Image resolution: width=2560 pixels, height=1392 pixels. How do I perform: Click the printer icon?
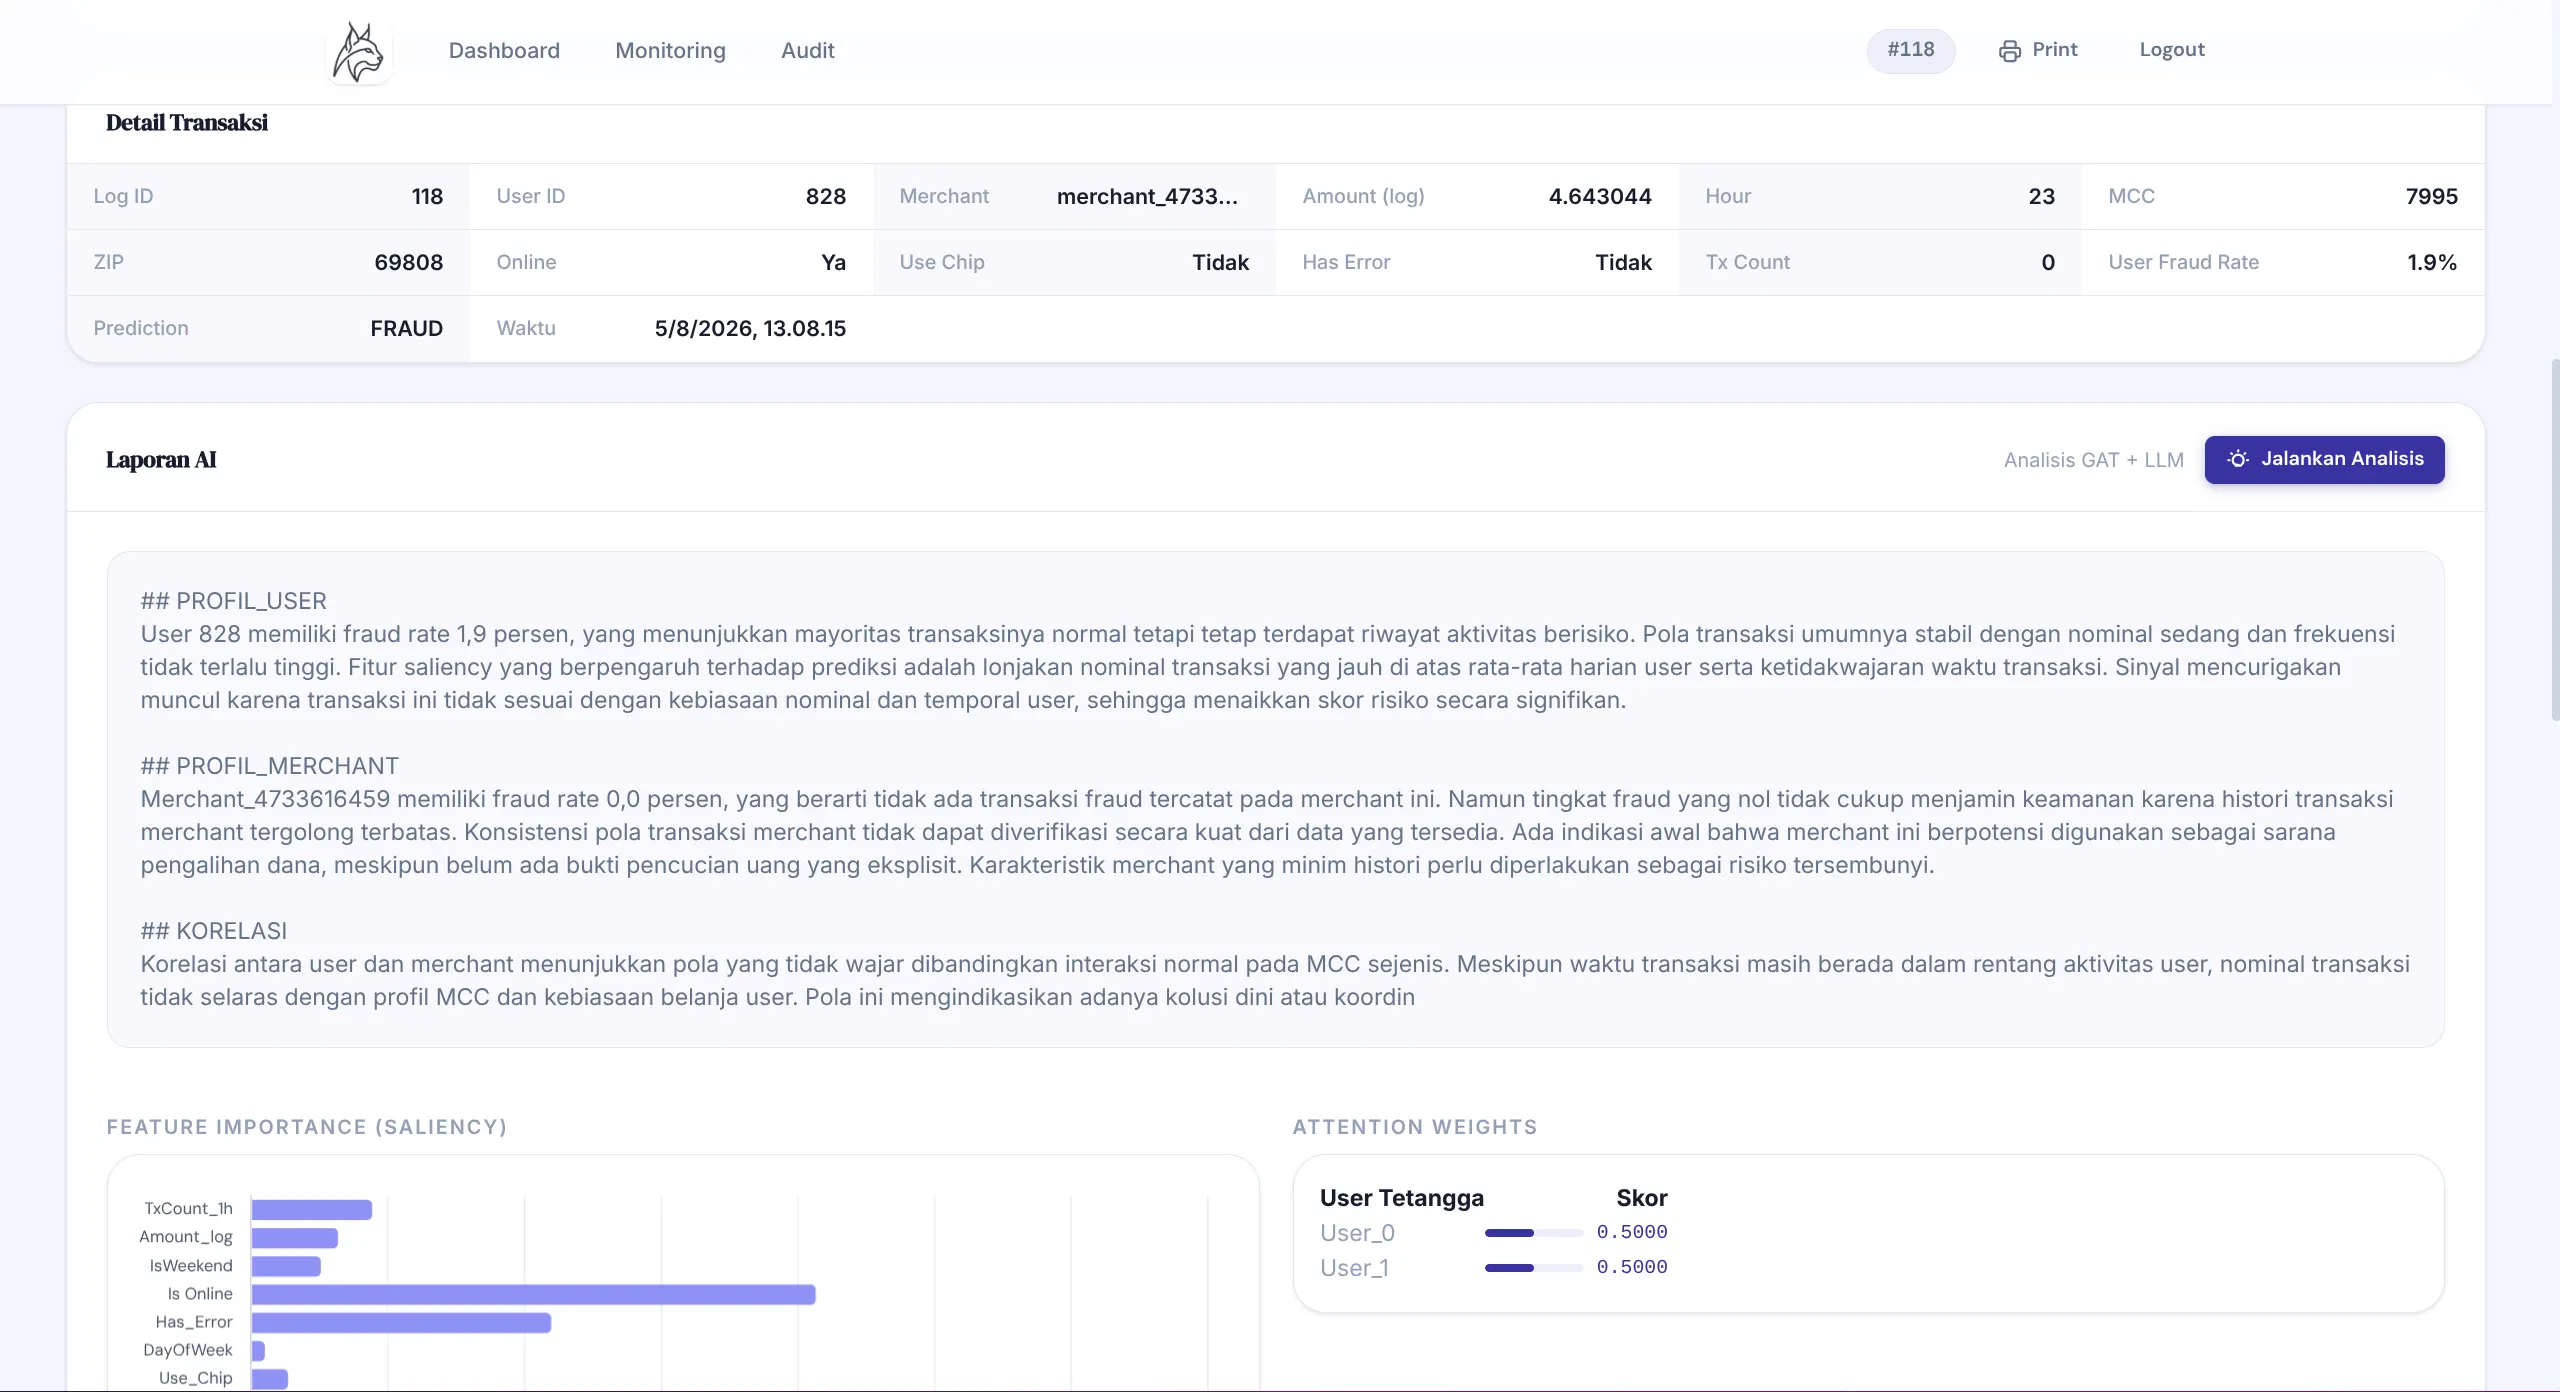point(2009,51)
